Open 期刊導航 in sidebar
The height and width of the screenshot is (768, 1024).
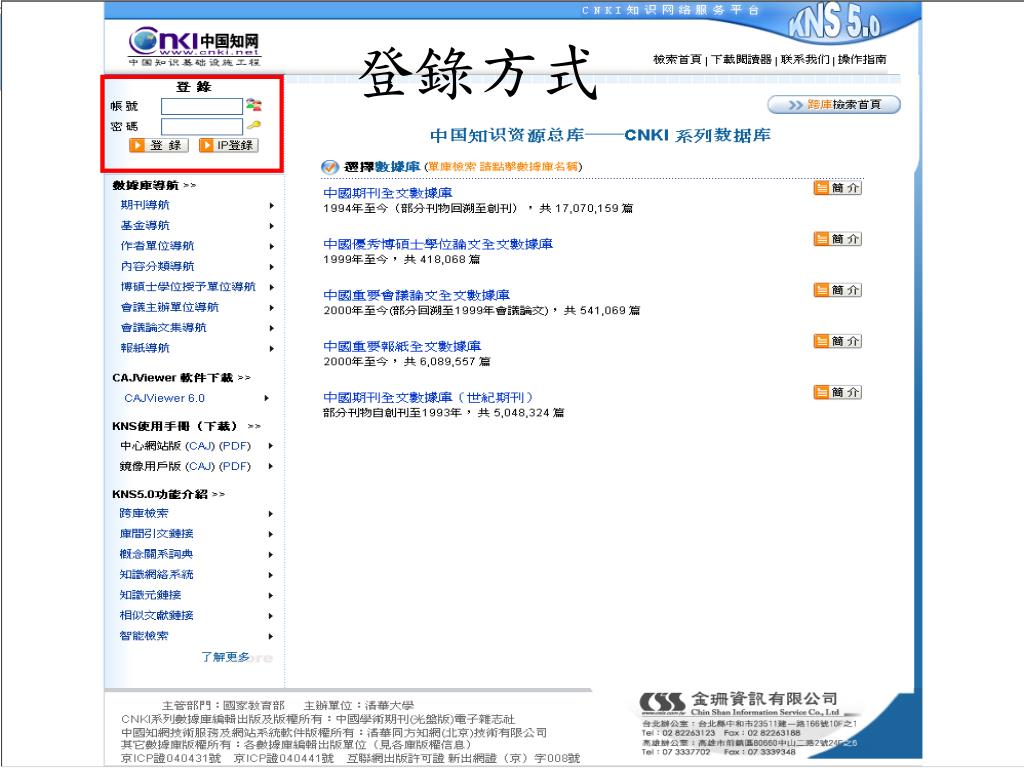pyautogui.click(x=145, y=205)
